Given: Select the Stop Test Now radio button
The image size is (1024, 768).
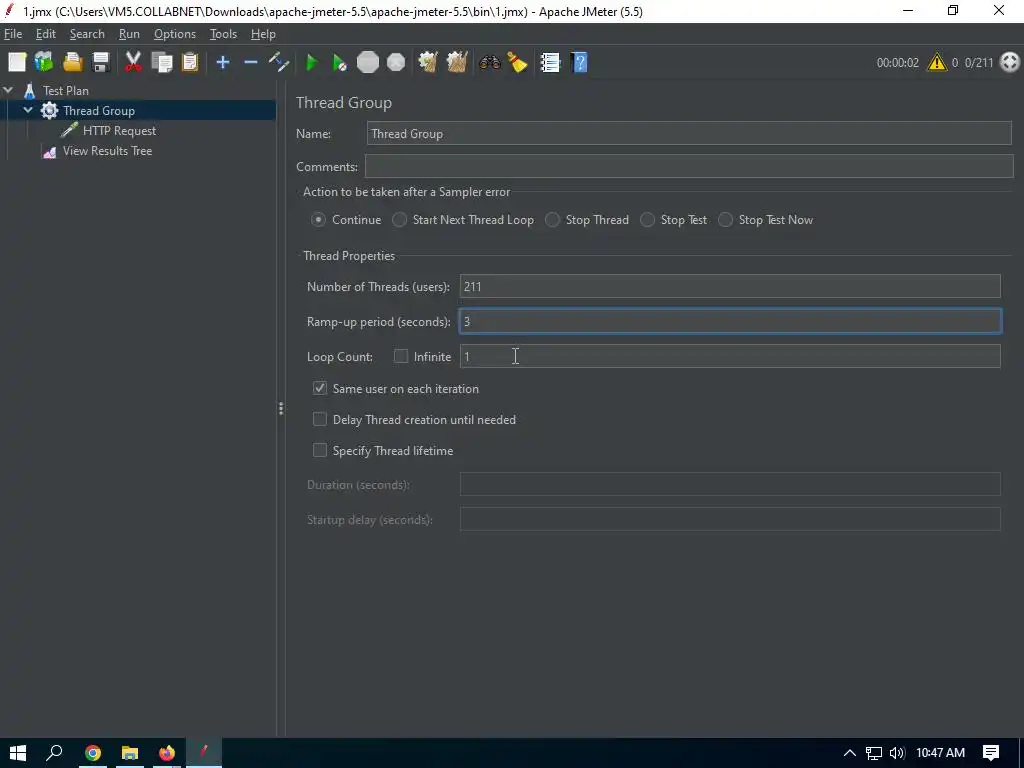Looking at the screenshot, I should 725,220.
